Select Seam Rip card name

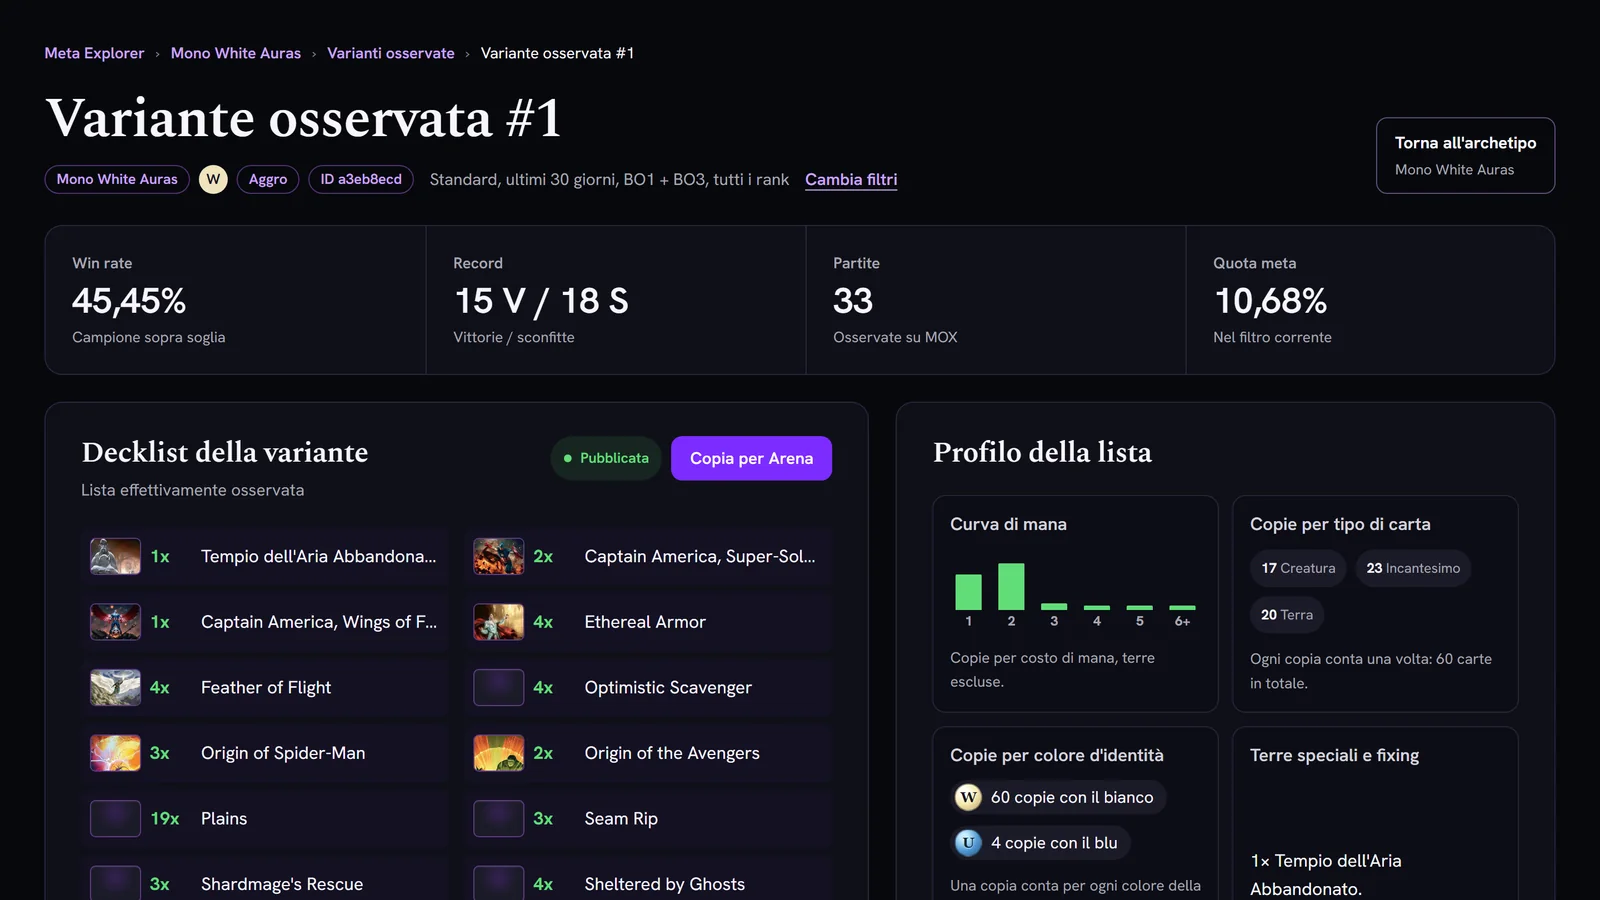[x=621, y=818]
